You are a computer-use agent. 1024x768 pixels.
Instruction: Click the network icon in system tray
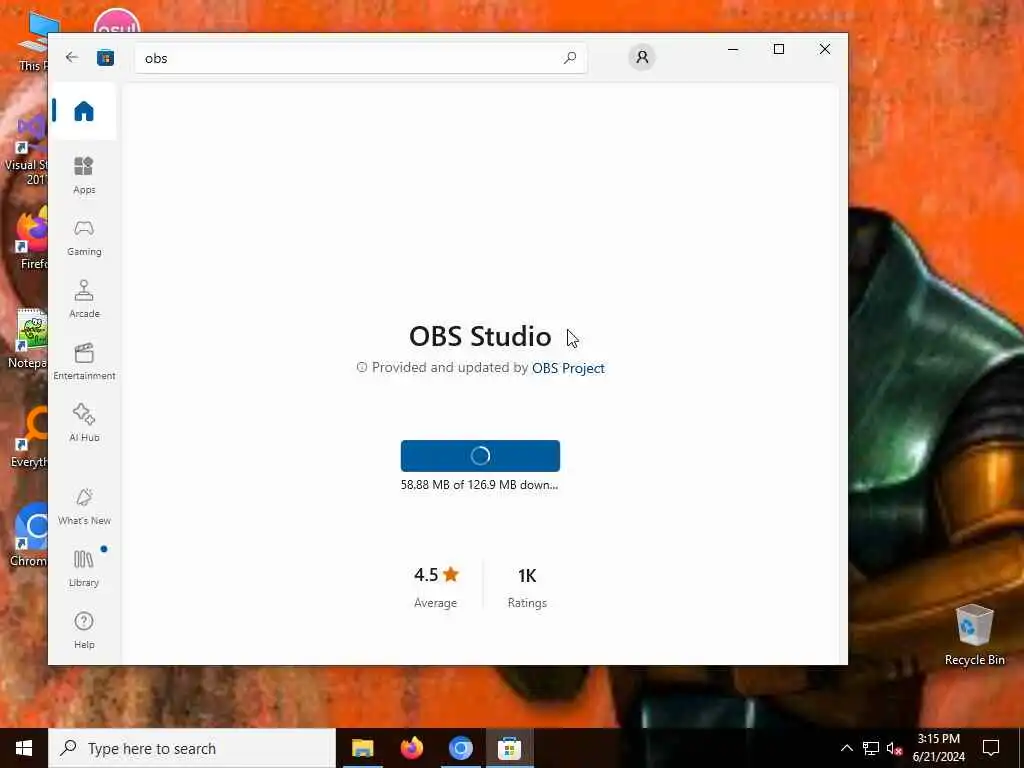point(871,748)
